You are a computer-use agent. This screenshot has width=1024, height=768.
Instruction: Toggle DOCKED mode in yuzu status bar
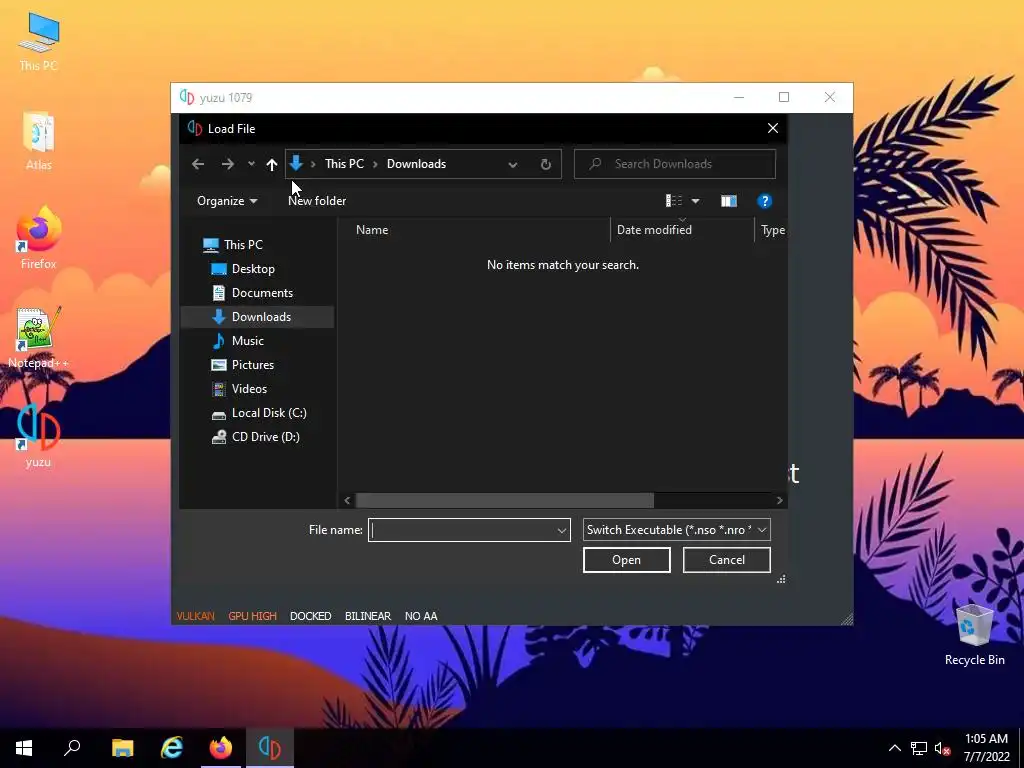(x=310, y=616)
